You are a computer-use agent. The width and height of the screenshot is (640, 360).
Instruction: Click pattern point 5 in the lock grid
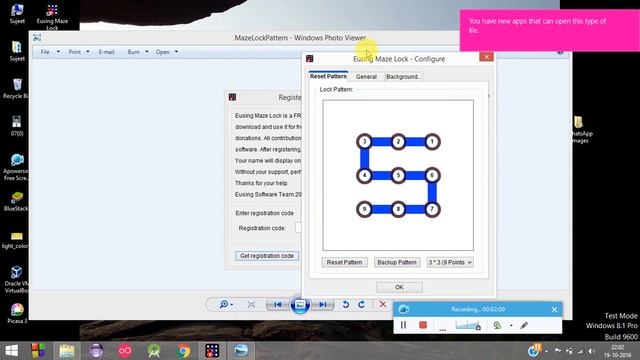click(398, 176)
